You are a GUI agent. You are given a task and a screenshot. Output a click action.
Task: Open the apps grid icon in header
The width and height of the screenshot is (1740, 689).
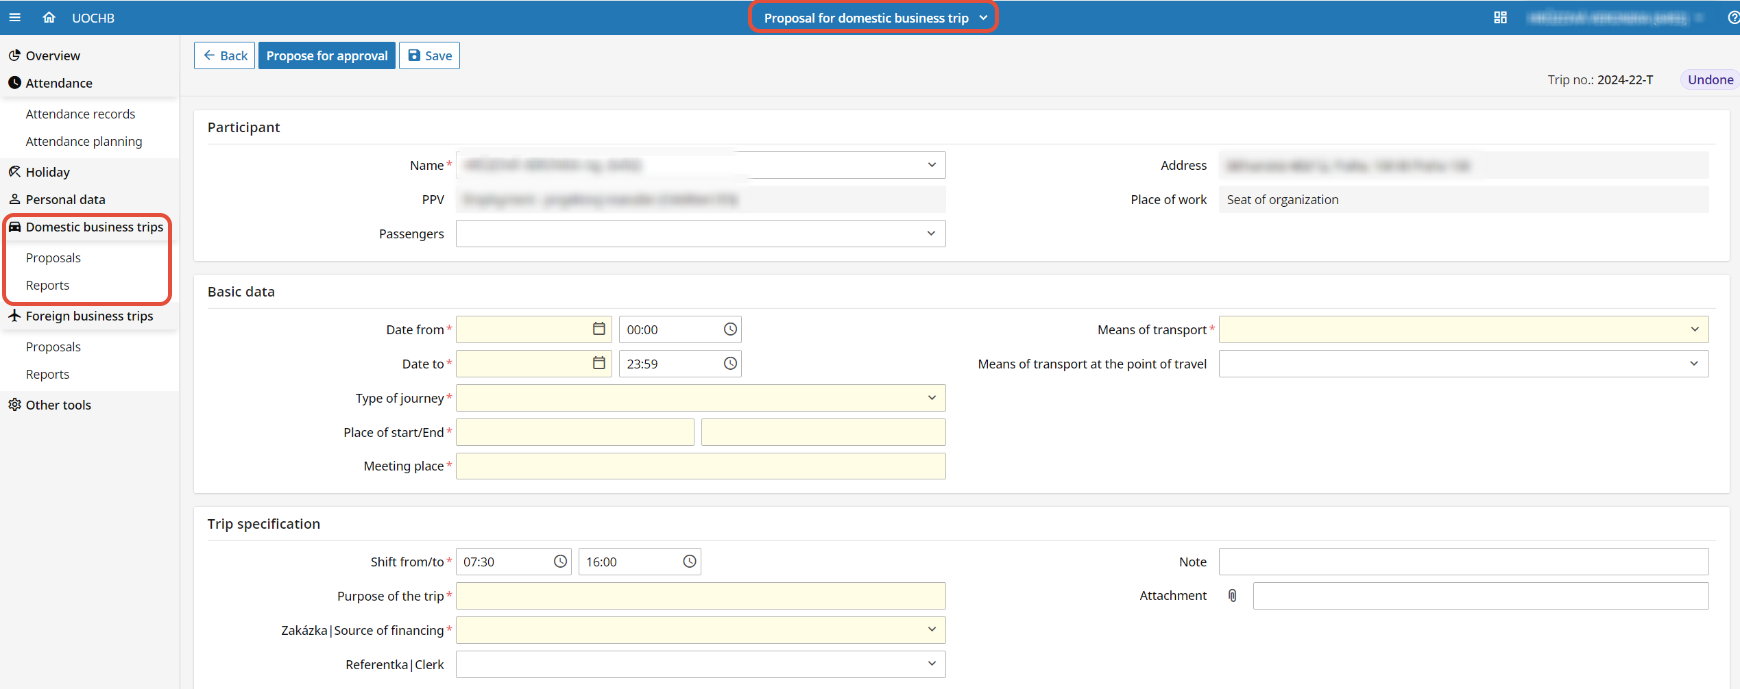tap(1500, 17)
